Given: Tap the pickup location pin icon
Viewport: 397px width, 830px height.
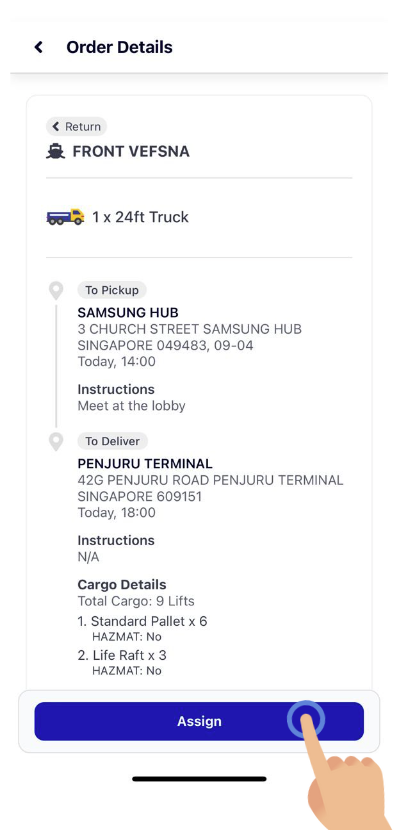Looking at the screenshot, I should tap(56, 291).
